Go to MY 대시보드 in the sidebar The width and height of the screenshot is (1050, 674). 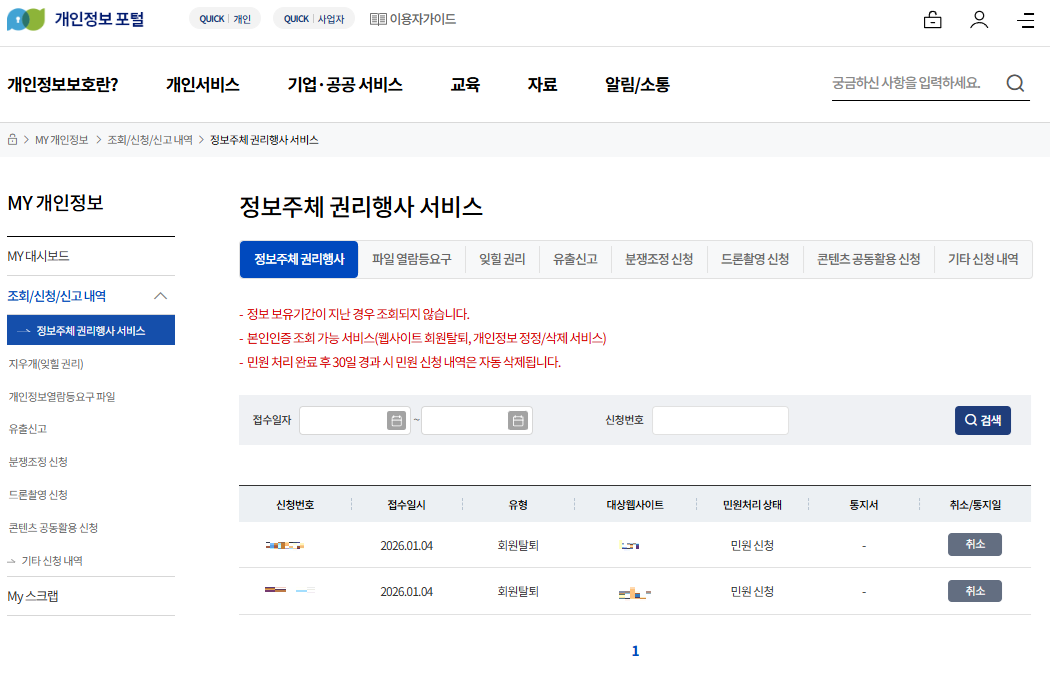[39, 256]
